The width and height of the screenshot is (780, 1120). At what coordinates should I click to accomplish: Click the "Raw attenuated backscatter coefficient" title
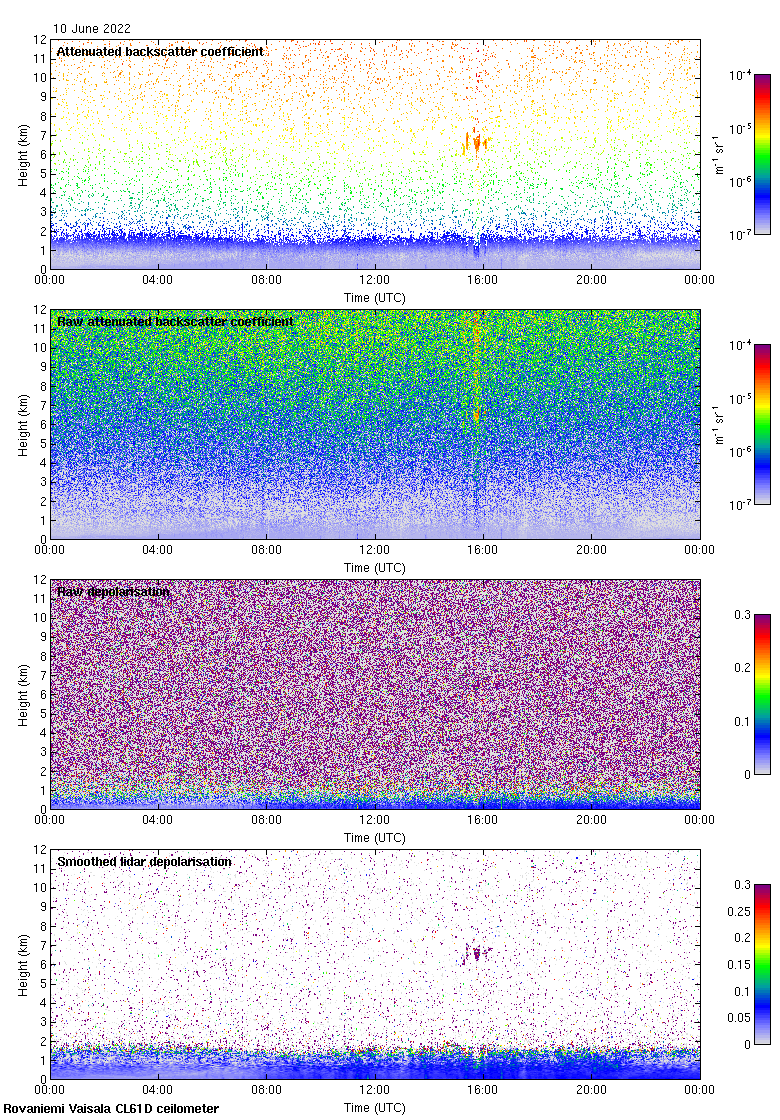pos(175,321)
